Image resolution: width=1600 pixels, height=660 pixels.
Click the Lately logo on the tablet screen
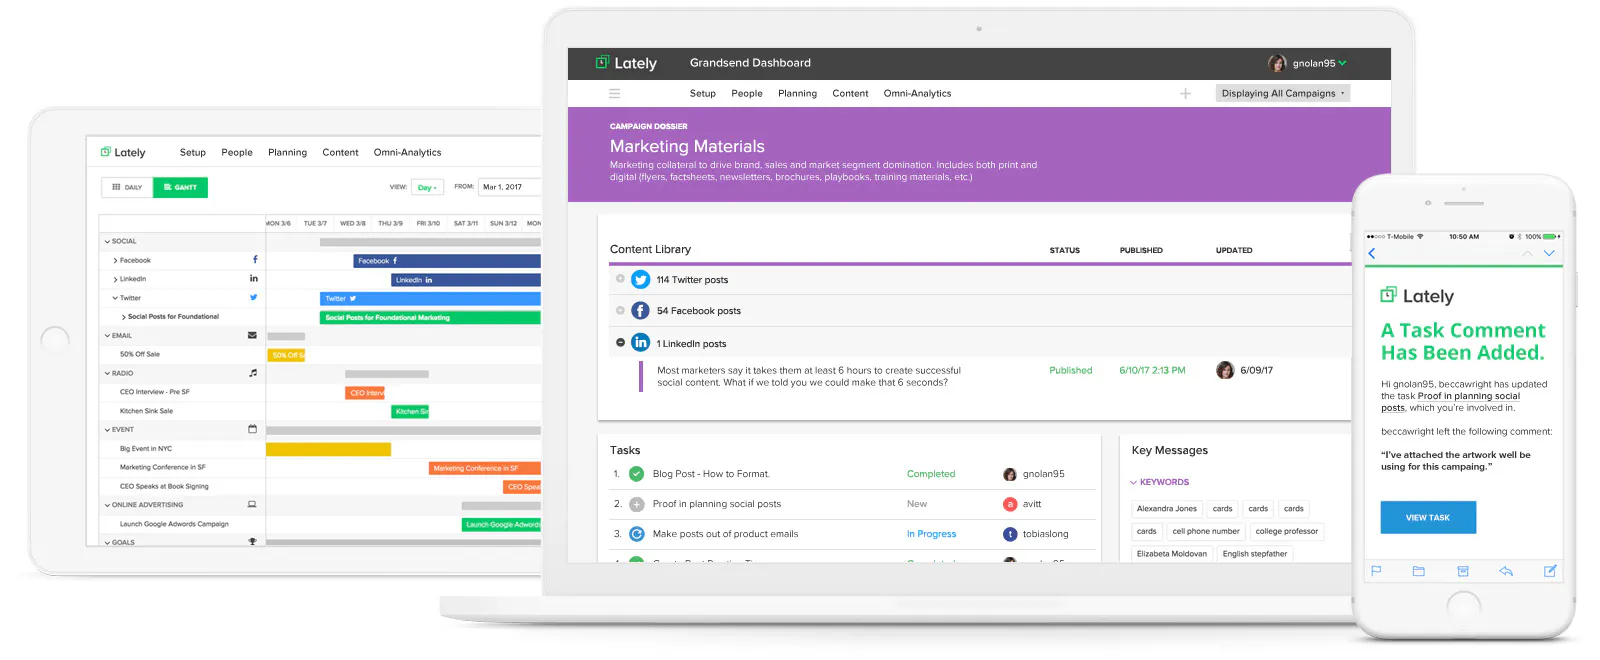[x=123, y=152]
